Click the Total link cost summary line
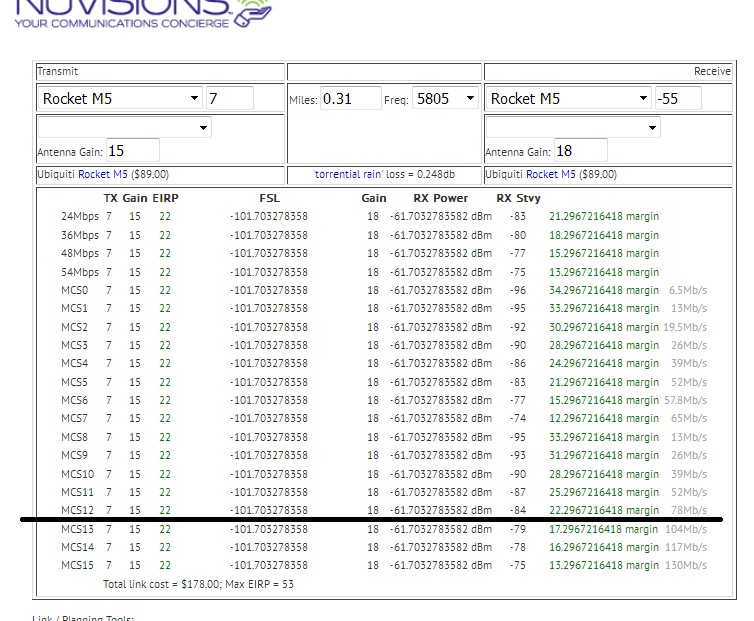This screenshot has width=754, height=621. (198, 584)
